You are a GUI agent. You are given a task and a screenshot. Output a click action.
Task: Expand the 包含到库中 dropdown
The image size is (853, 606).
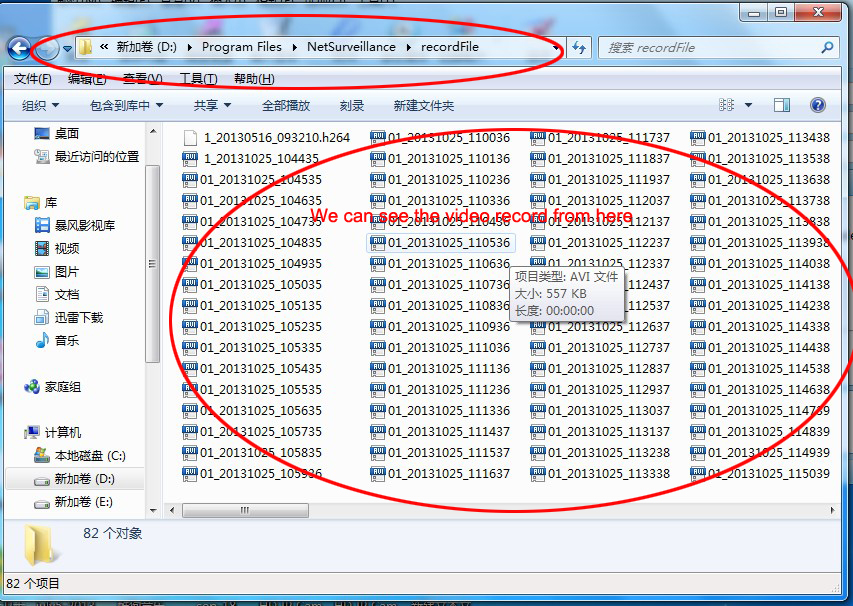(126, 105)
